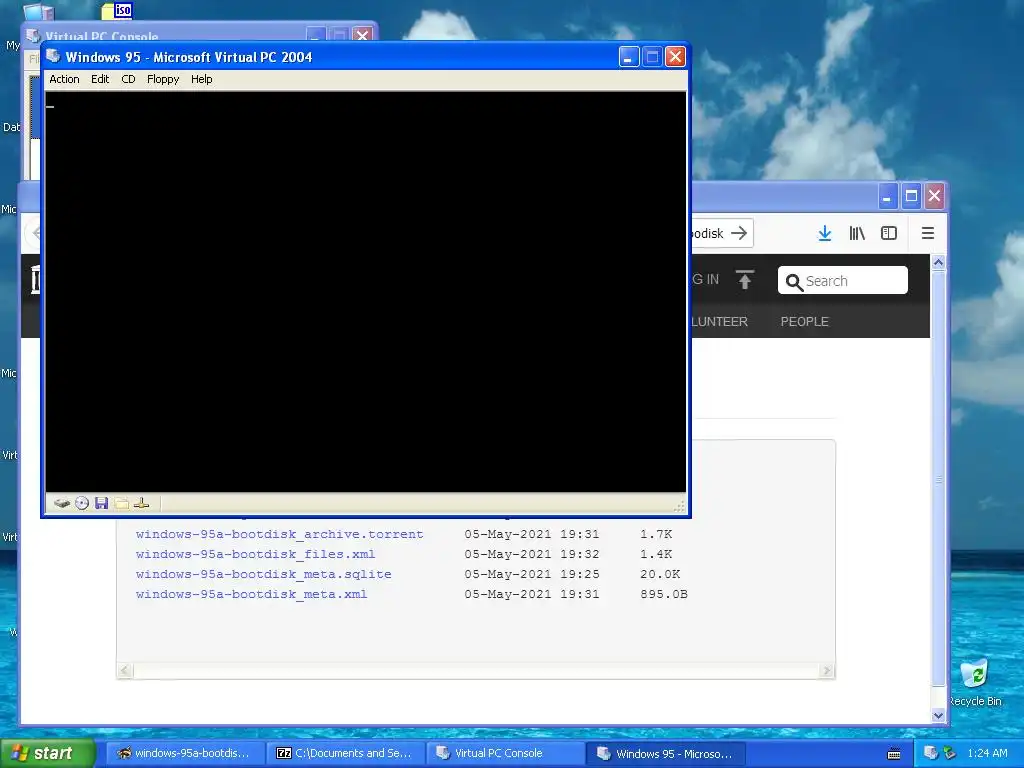Click the Windows 95 - Microsoft taskbar button
This screenshot has height=768, width=1024.
click(665, 753)
